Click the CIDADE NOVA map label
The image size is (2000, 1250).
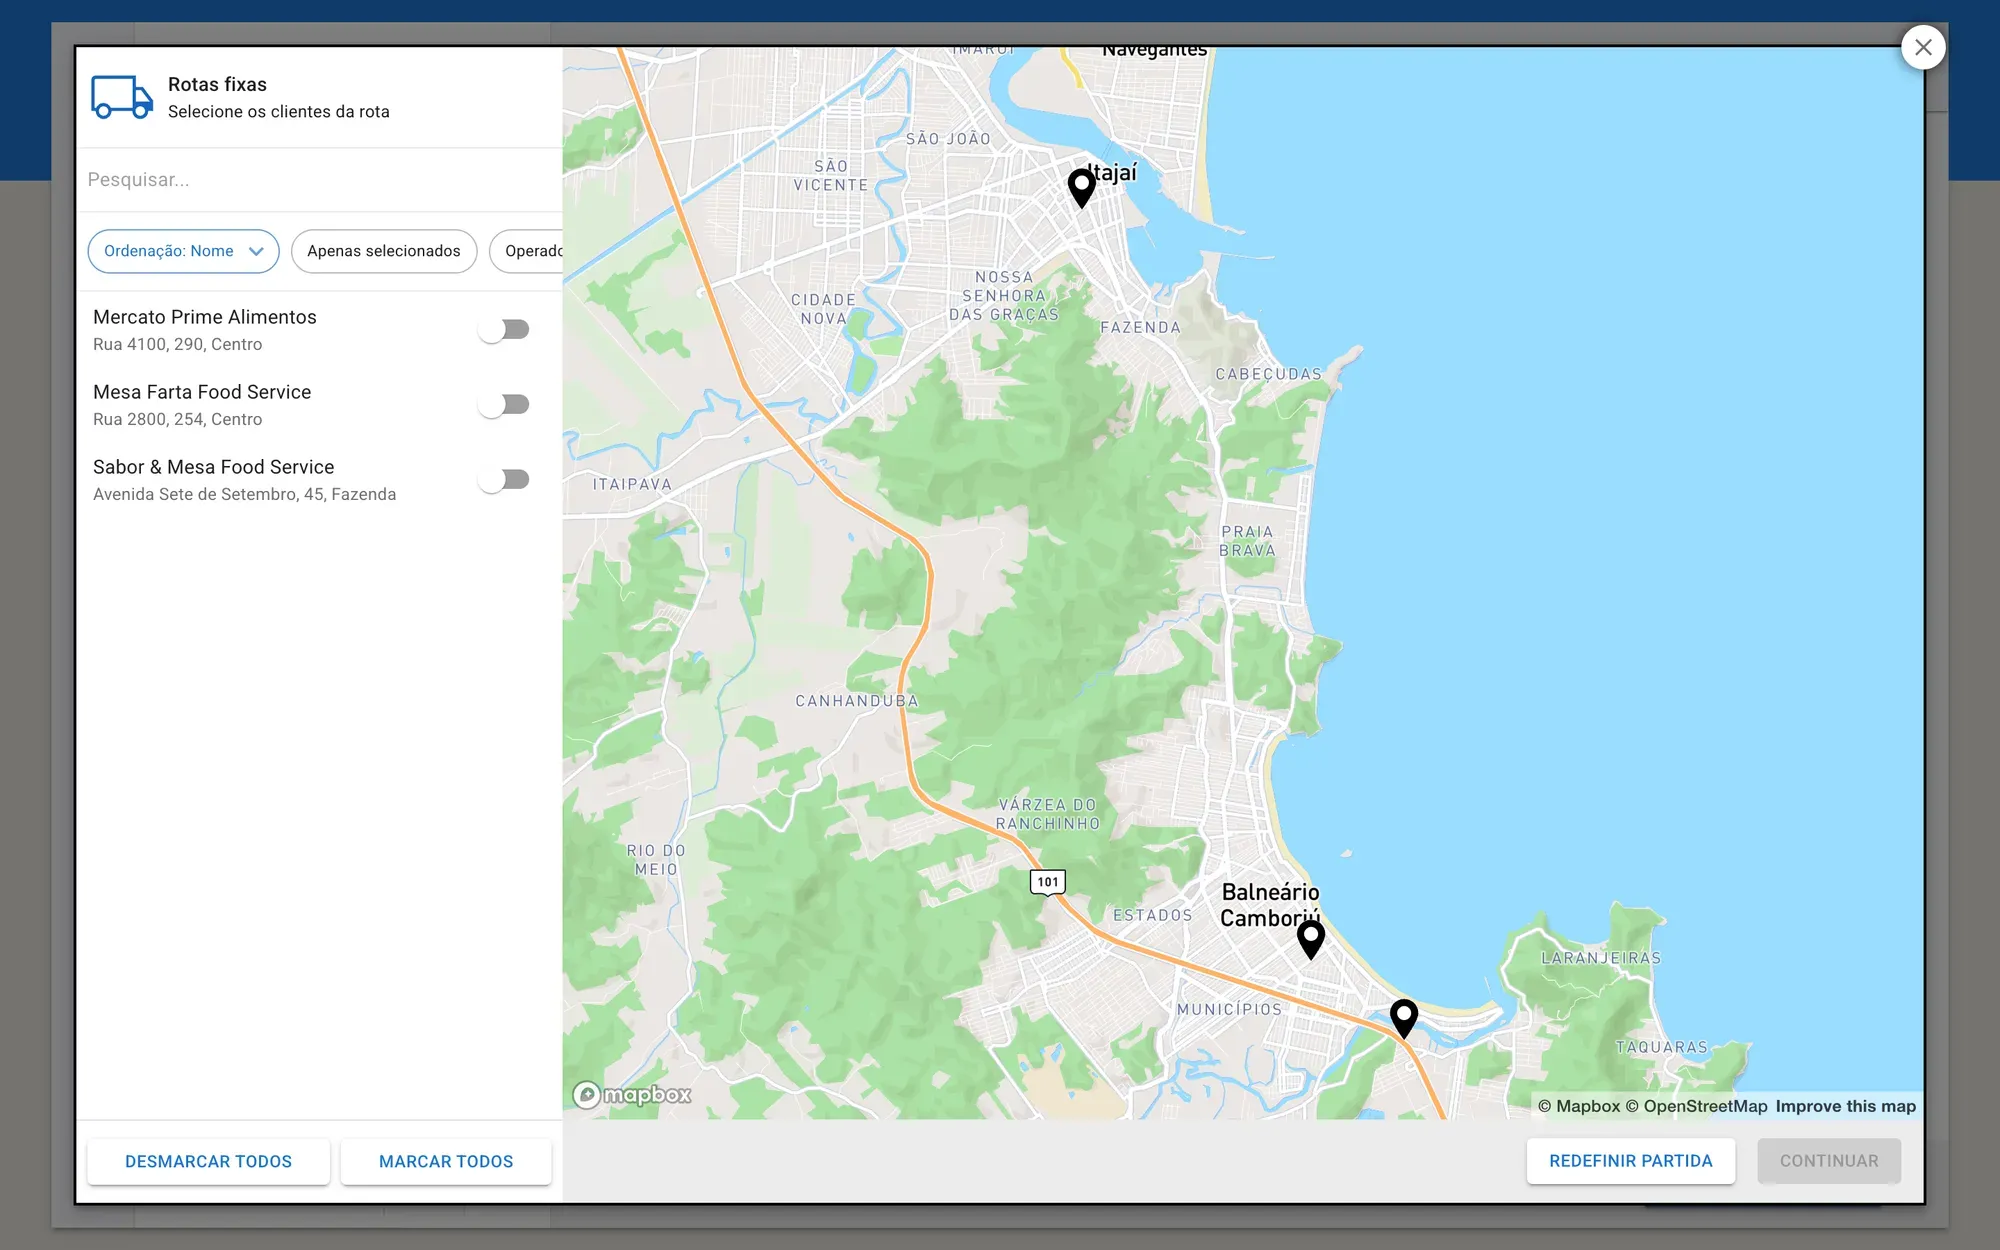(823, 309)
